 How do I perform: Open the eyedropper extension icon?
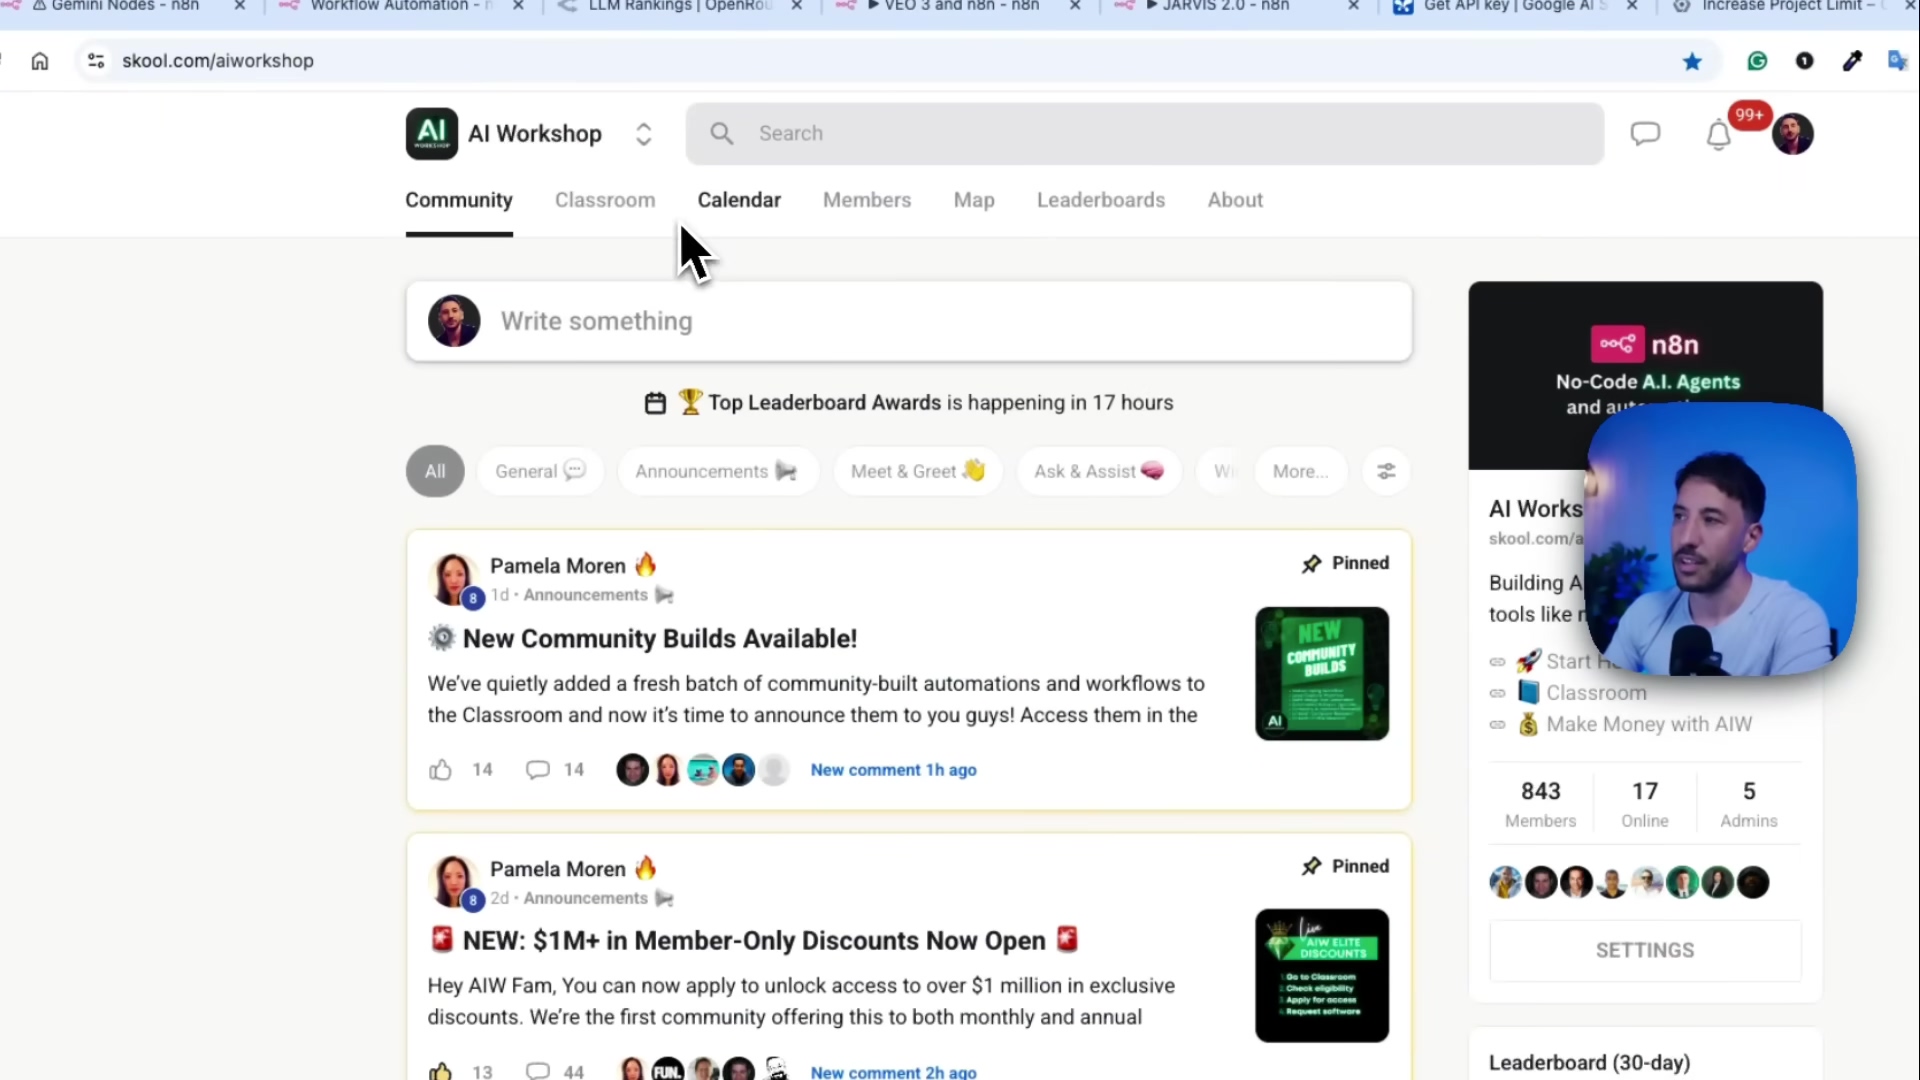(1852, 61)
